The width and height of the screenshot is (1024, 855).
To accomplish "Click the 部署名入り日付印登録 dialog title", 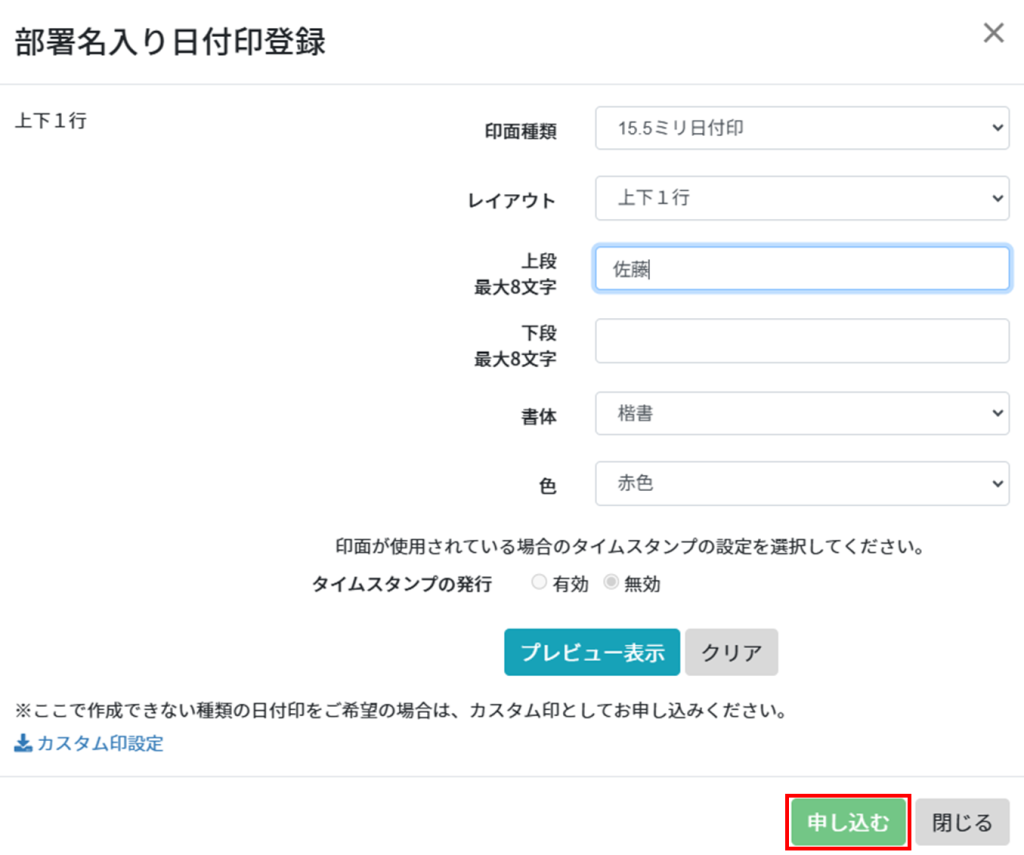I will pyautogui.click(x=170, y=42).
